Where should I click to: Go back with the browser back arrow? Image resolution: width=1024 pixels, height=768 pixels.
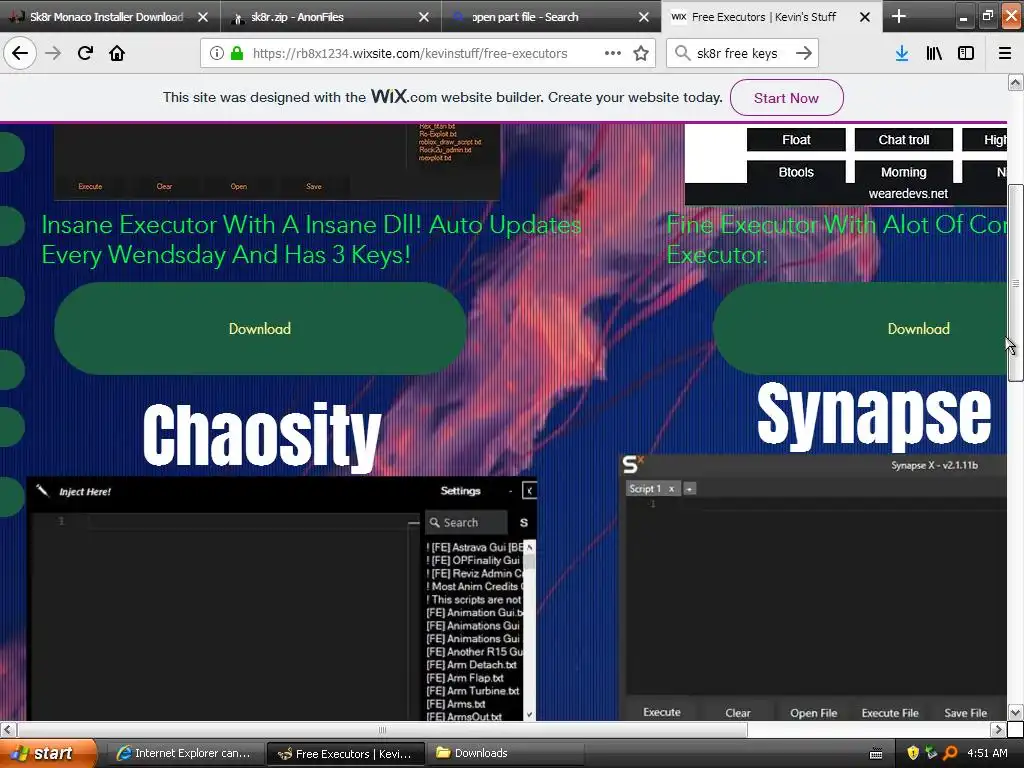point(20,53)
